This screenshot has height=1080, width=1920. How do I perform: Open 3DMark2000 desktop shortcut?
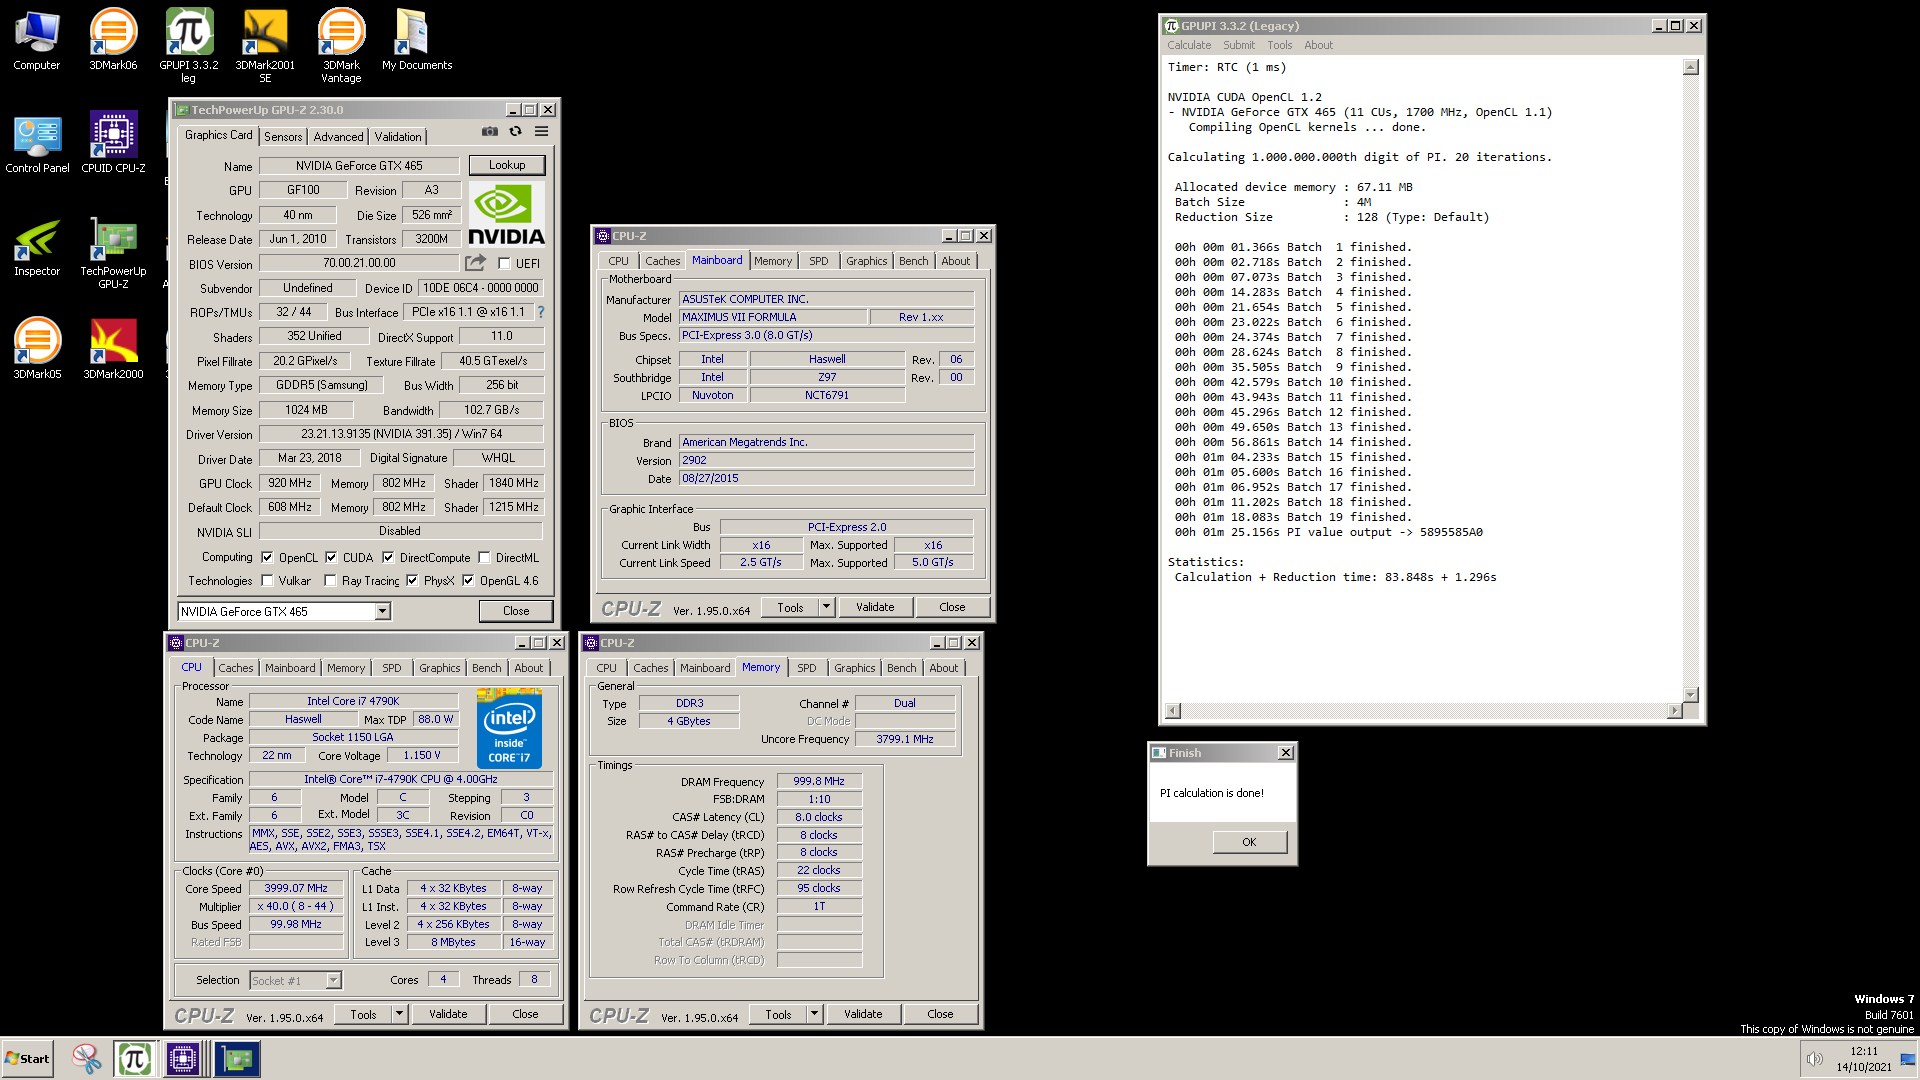coord(113,348)
